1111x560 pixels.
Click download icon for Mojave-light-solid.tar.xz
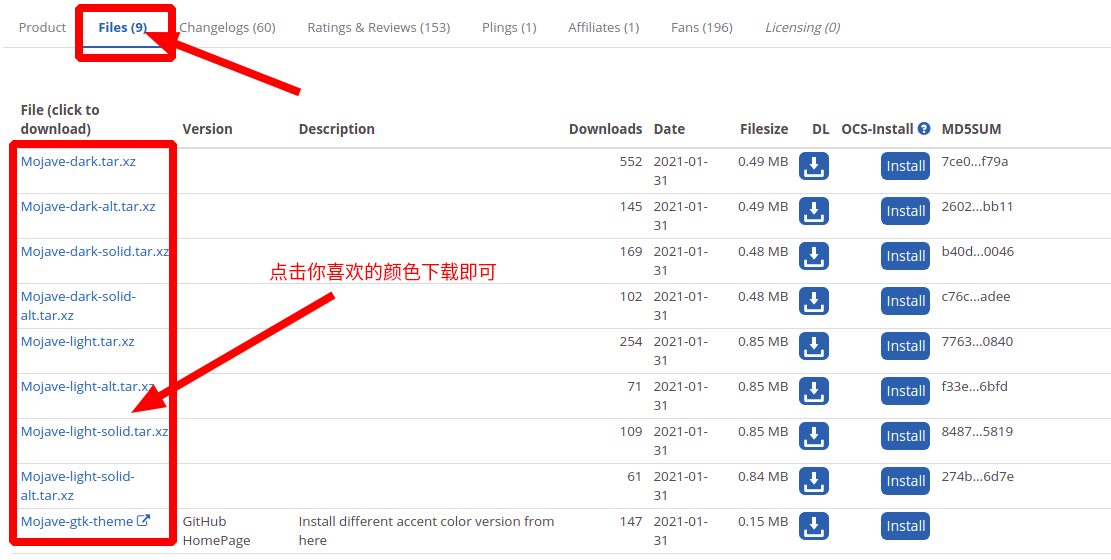click(813, 436)
